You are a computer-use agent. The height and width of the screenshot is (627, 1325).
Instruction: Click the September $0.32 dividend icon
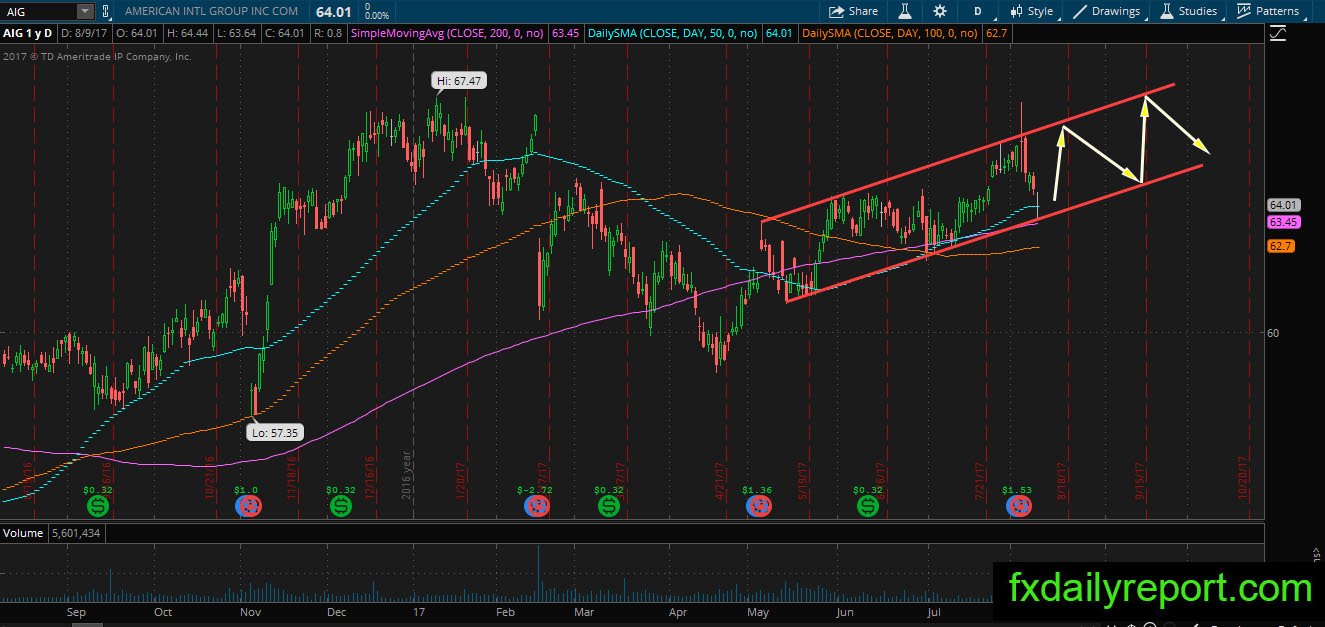(98, 507)
